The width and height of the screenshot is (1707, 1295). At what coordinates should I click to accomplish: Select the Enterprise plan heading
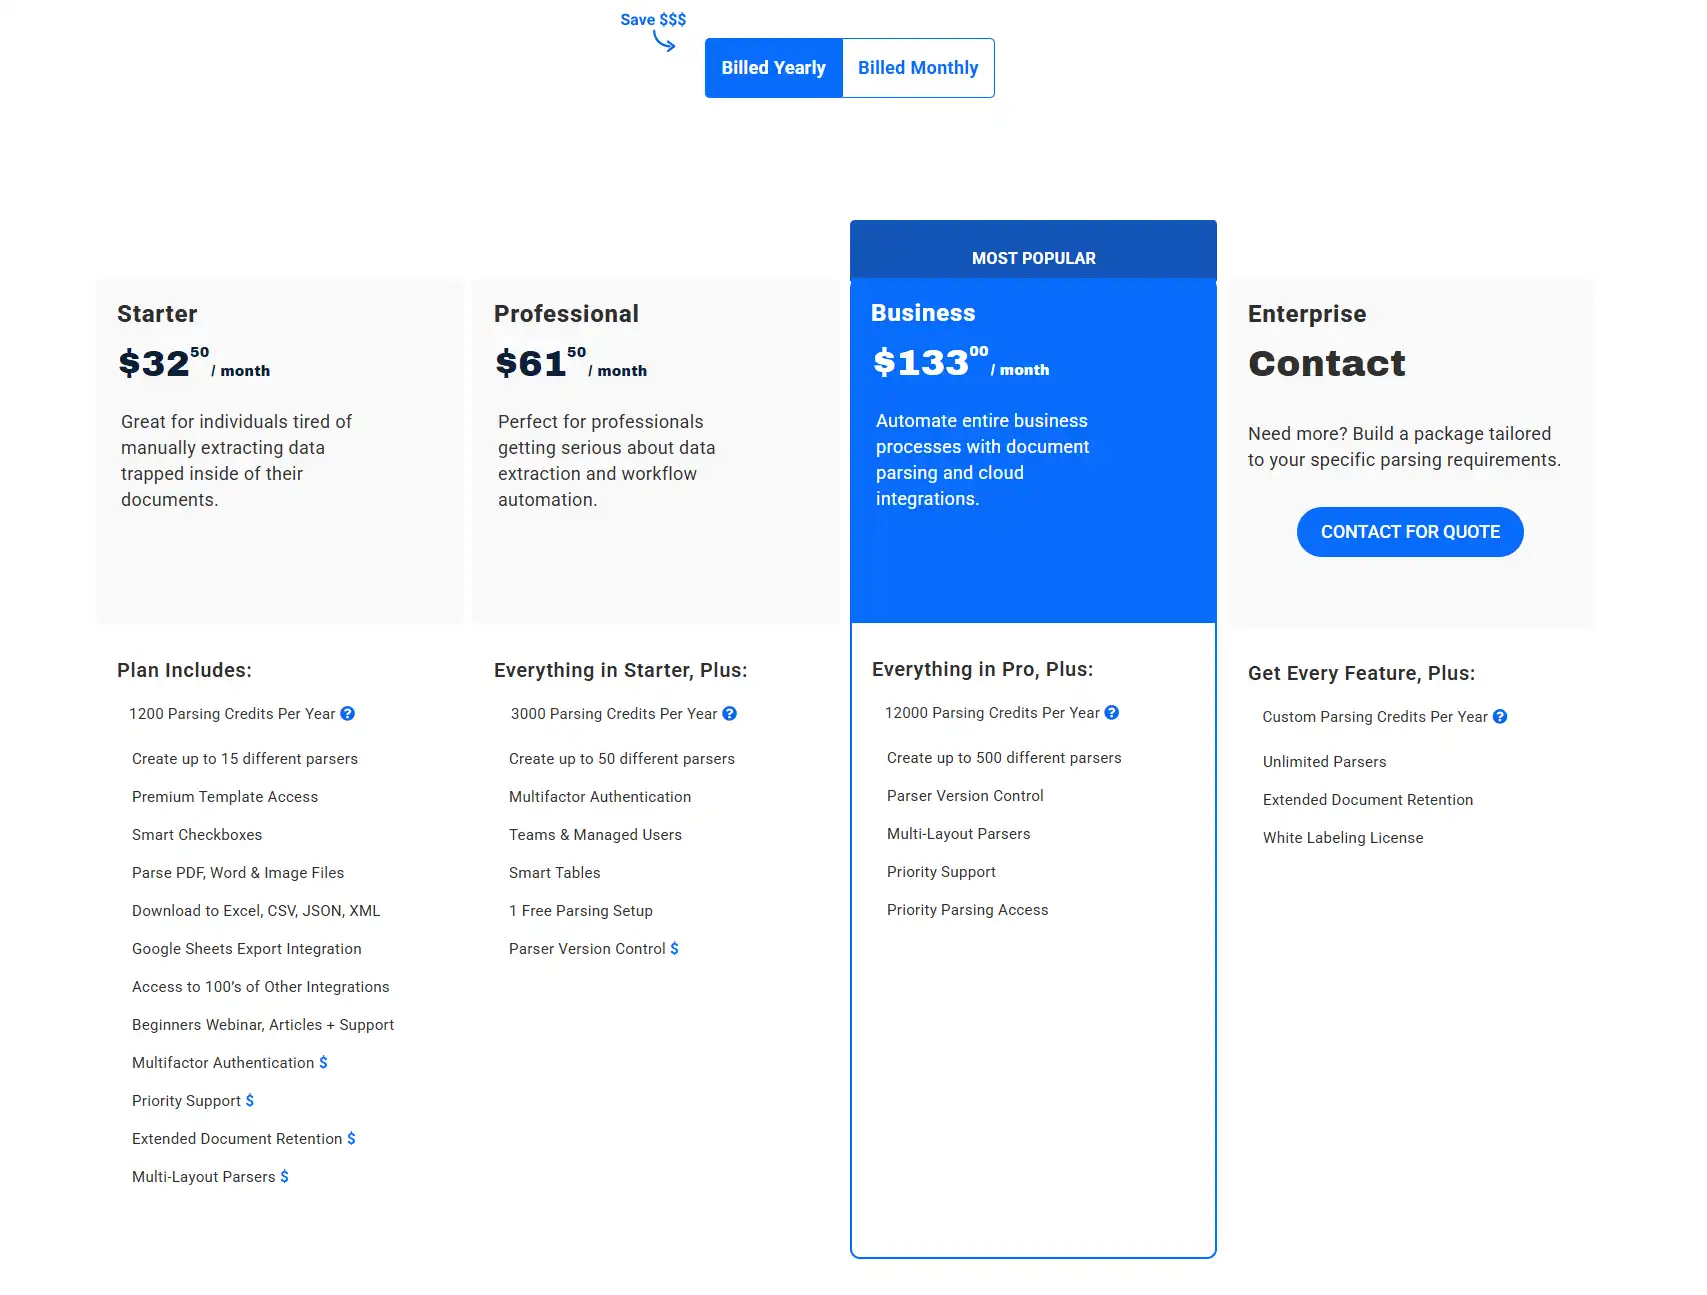click(x=1307, y=314)
